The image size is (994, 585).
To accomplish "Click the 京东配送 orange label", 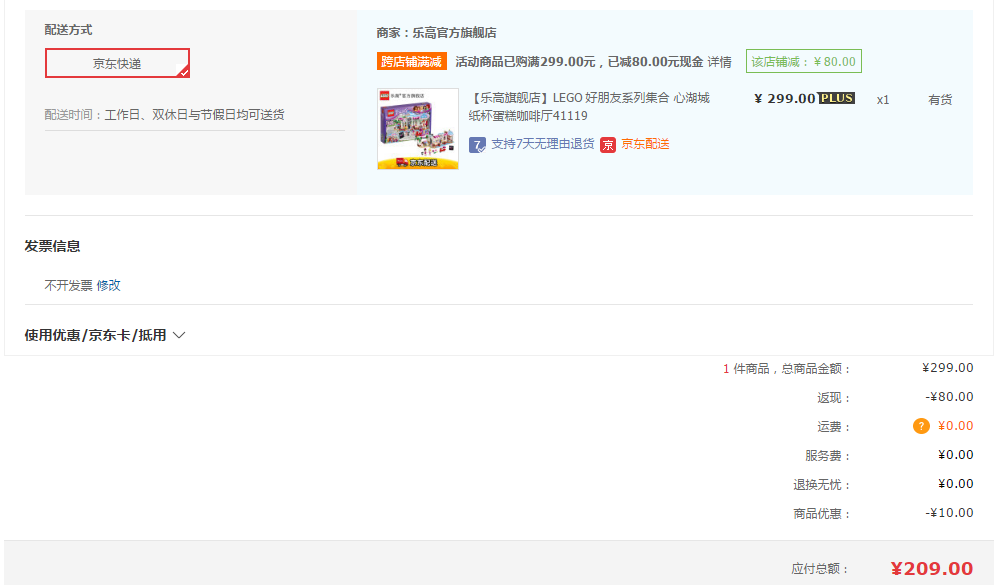I will click(645, 144).
